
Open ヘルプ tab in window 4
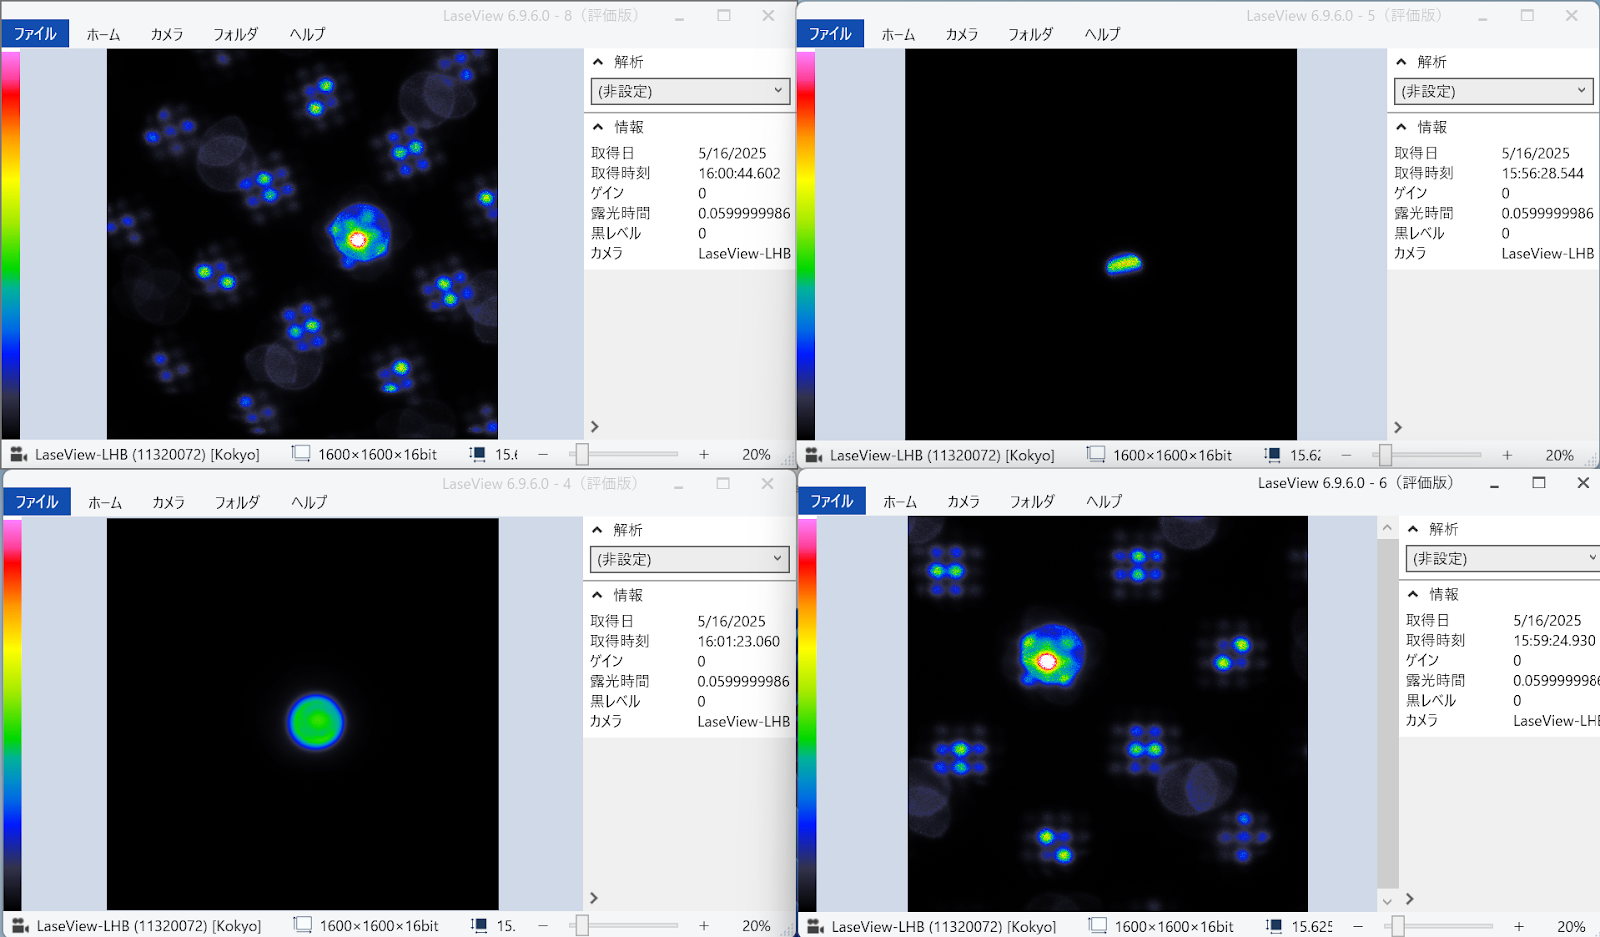[309, 502]
